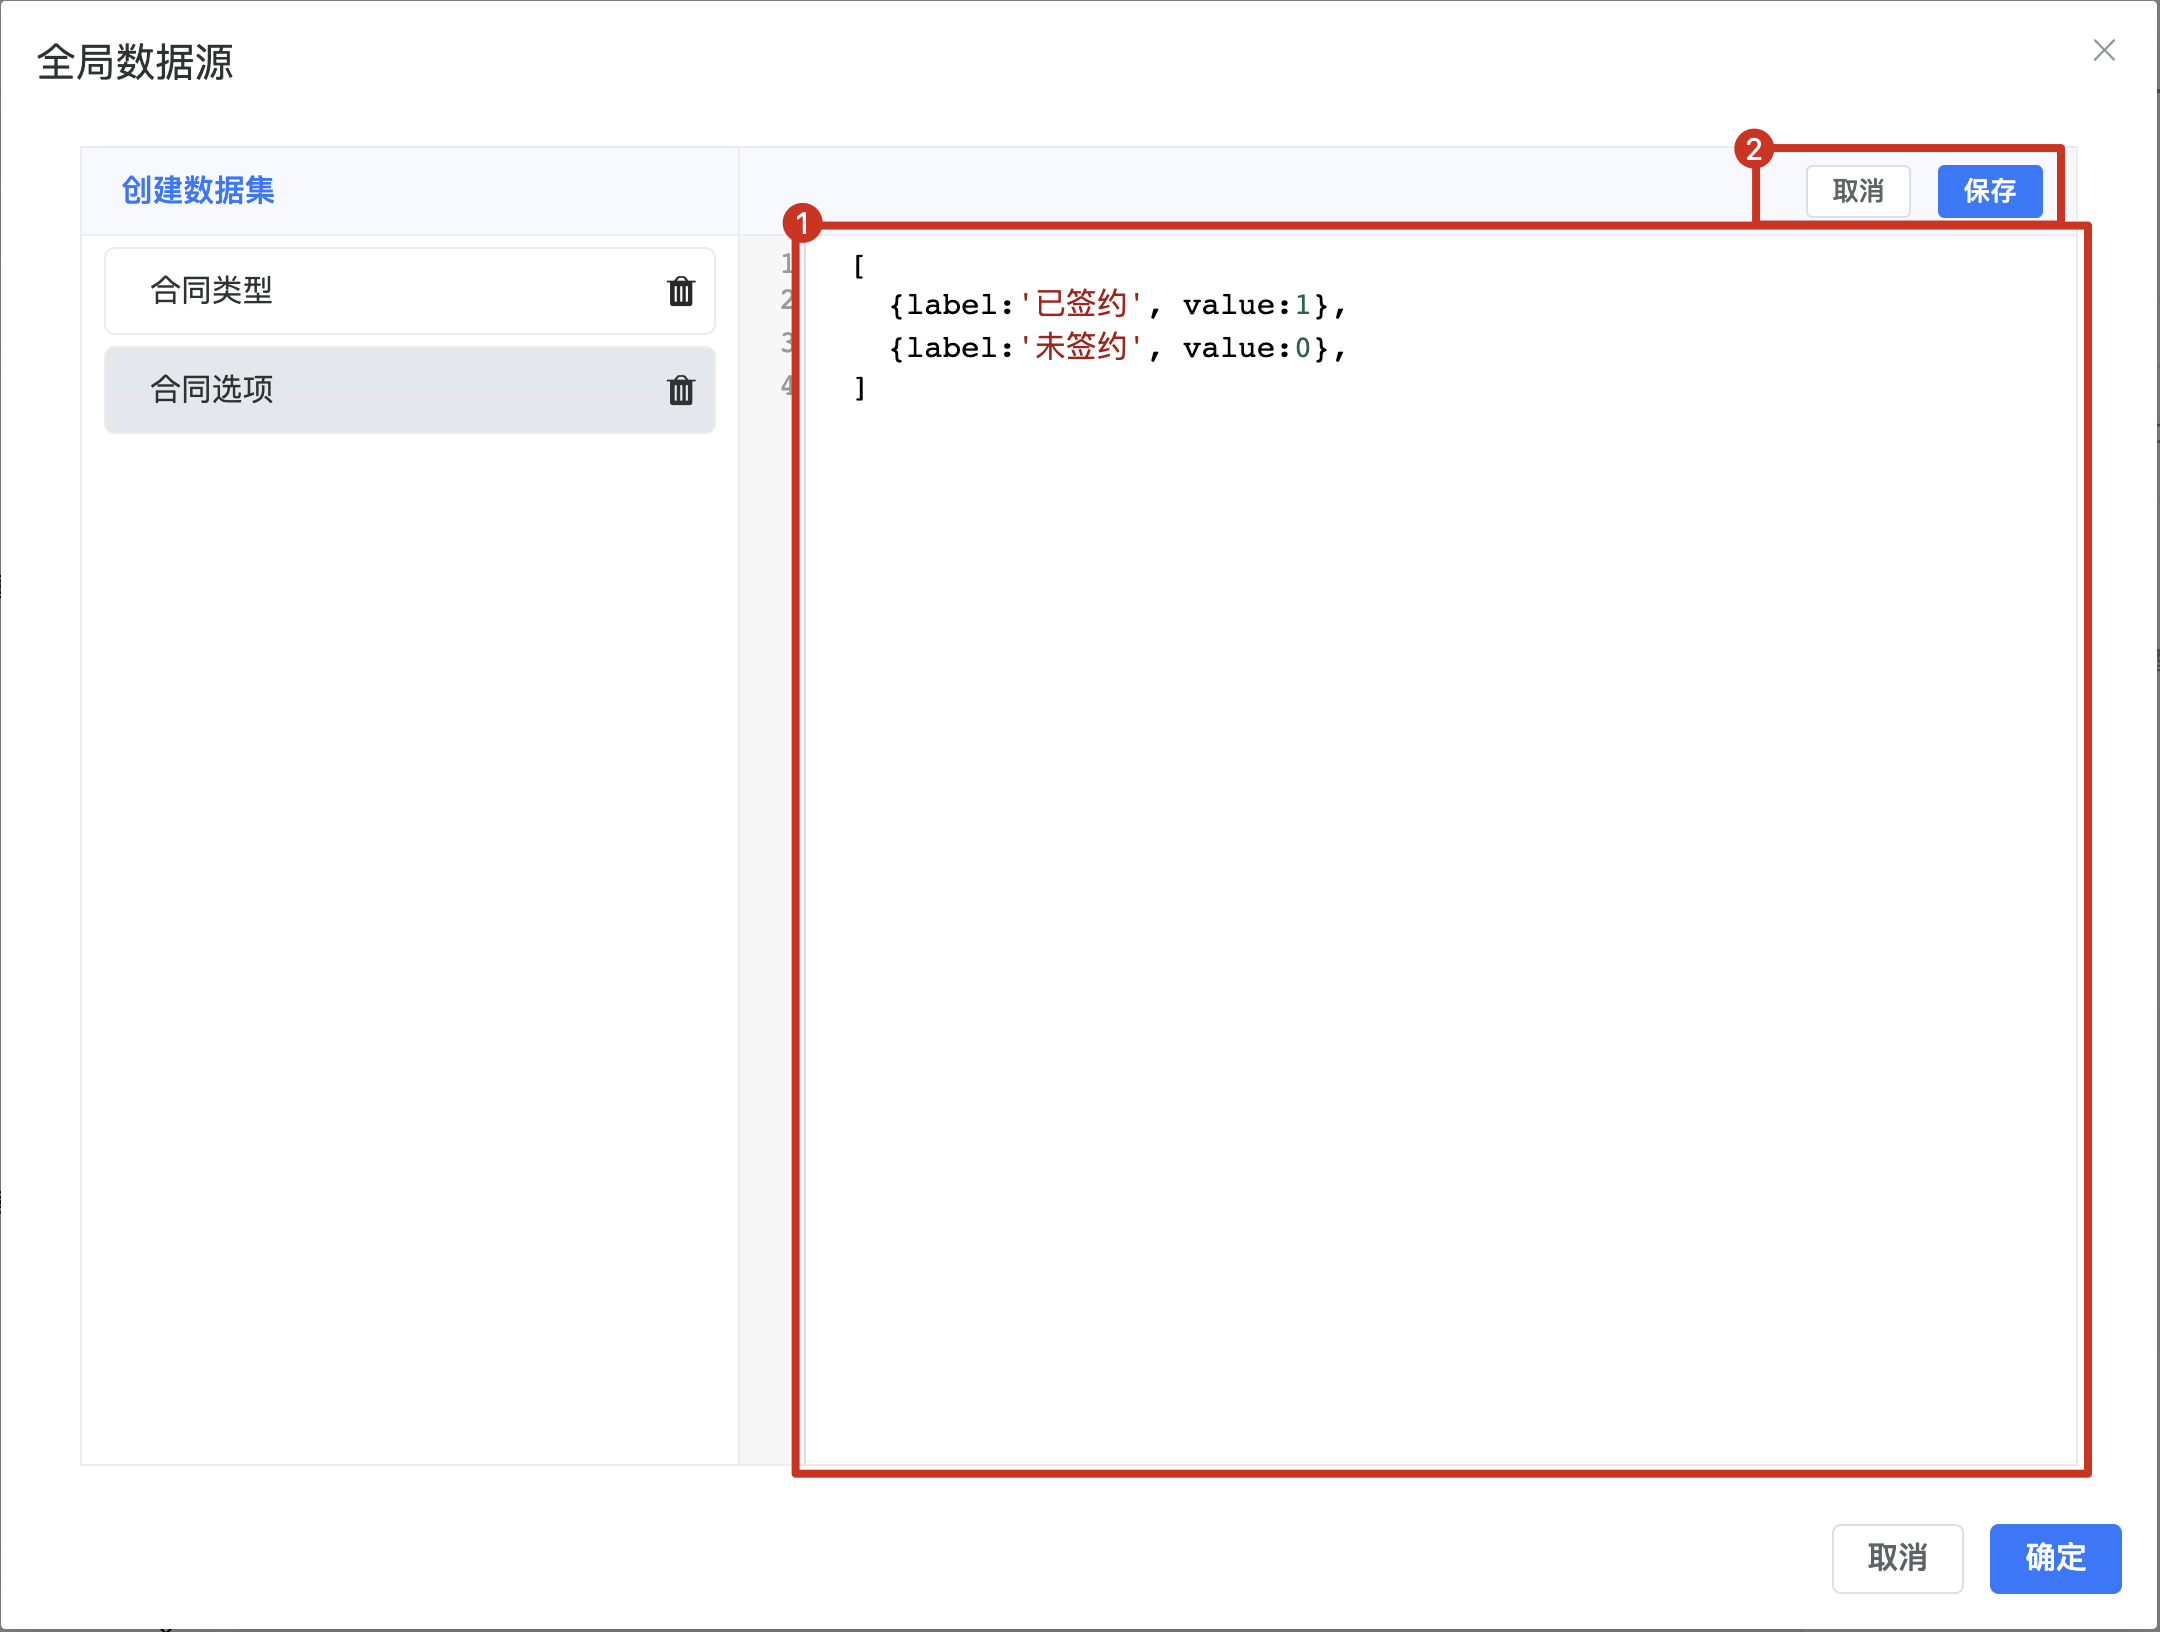Click value:1 in the code editor
The image size is (2160, 1632).
click(x=1246, y=305)
